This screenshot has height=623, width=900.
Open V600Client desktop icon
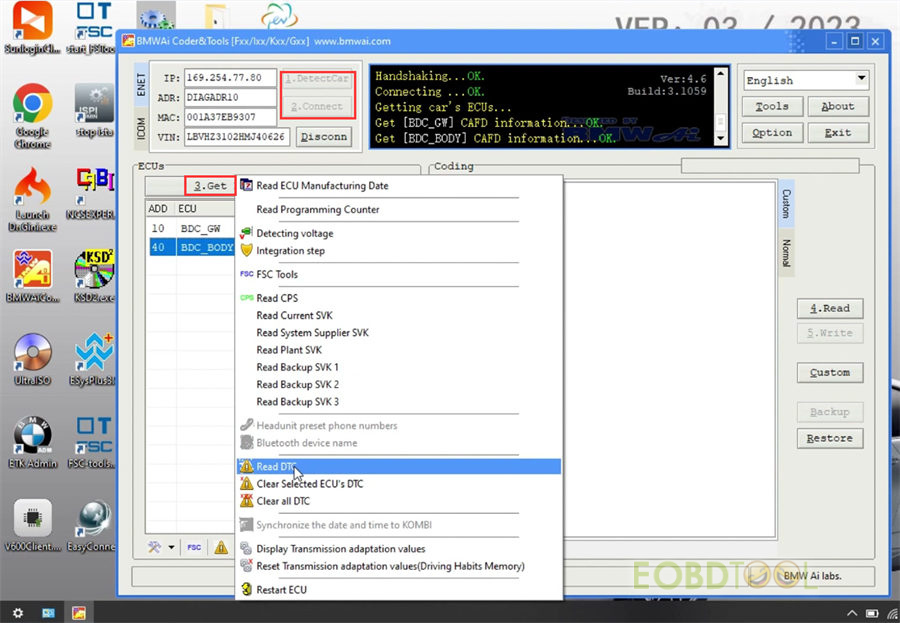(32, 525)
